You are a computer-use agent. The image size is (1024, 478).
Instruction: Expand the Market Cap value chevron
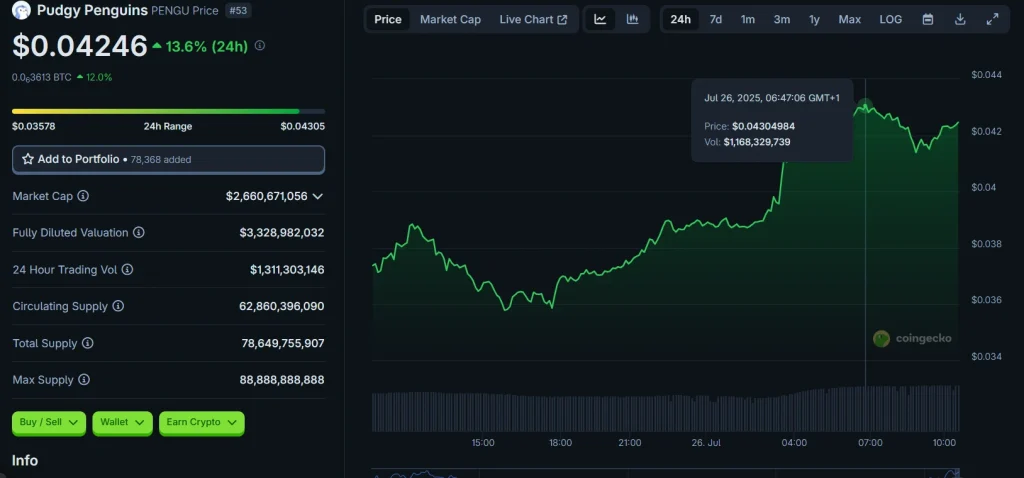[317, 196]
